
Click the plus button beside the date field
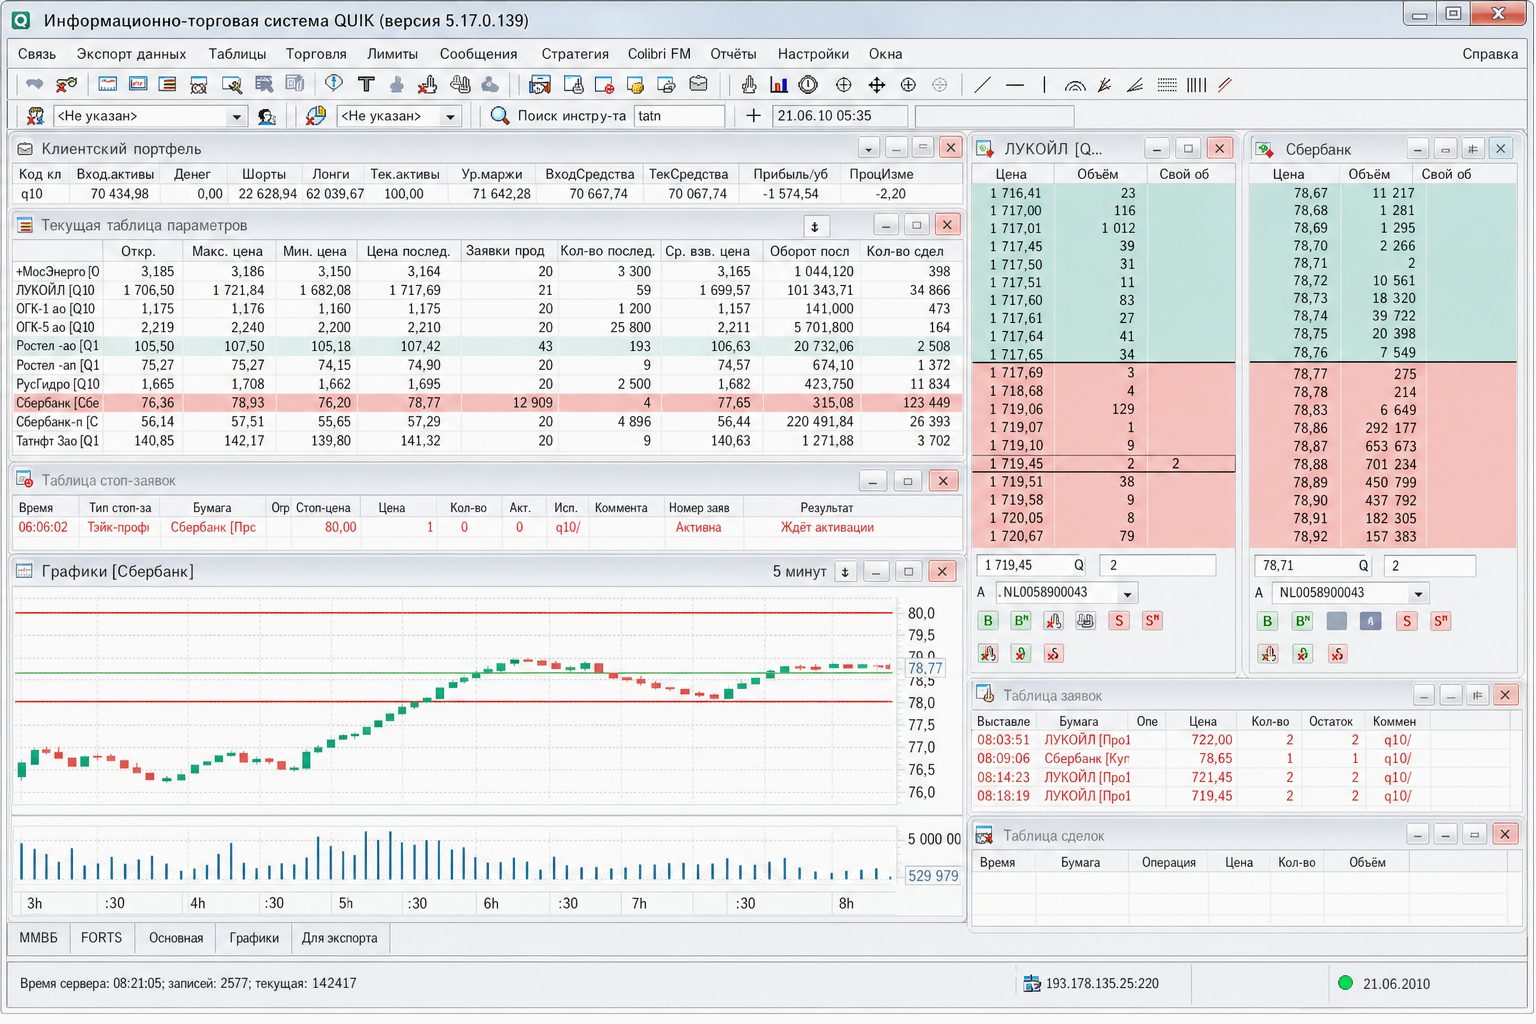[x=754, y=116]
